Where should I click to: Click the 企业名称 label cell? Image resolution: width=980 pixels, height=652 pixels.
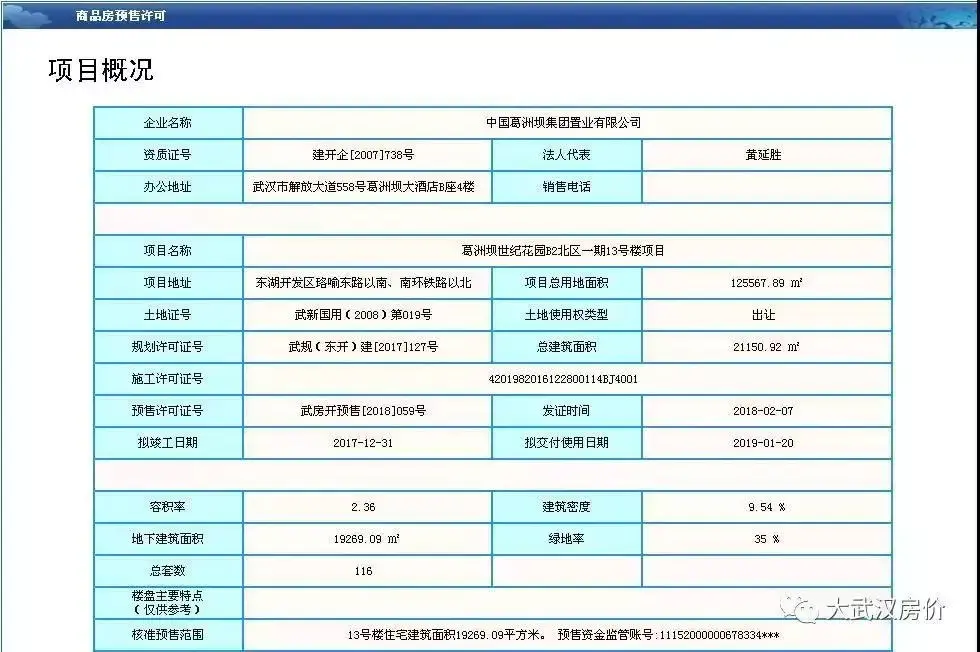[x=168, y=123]
